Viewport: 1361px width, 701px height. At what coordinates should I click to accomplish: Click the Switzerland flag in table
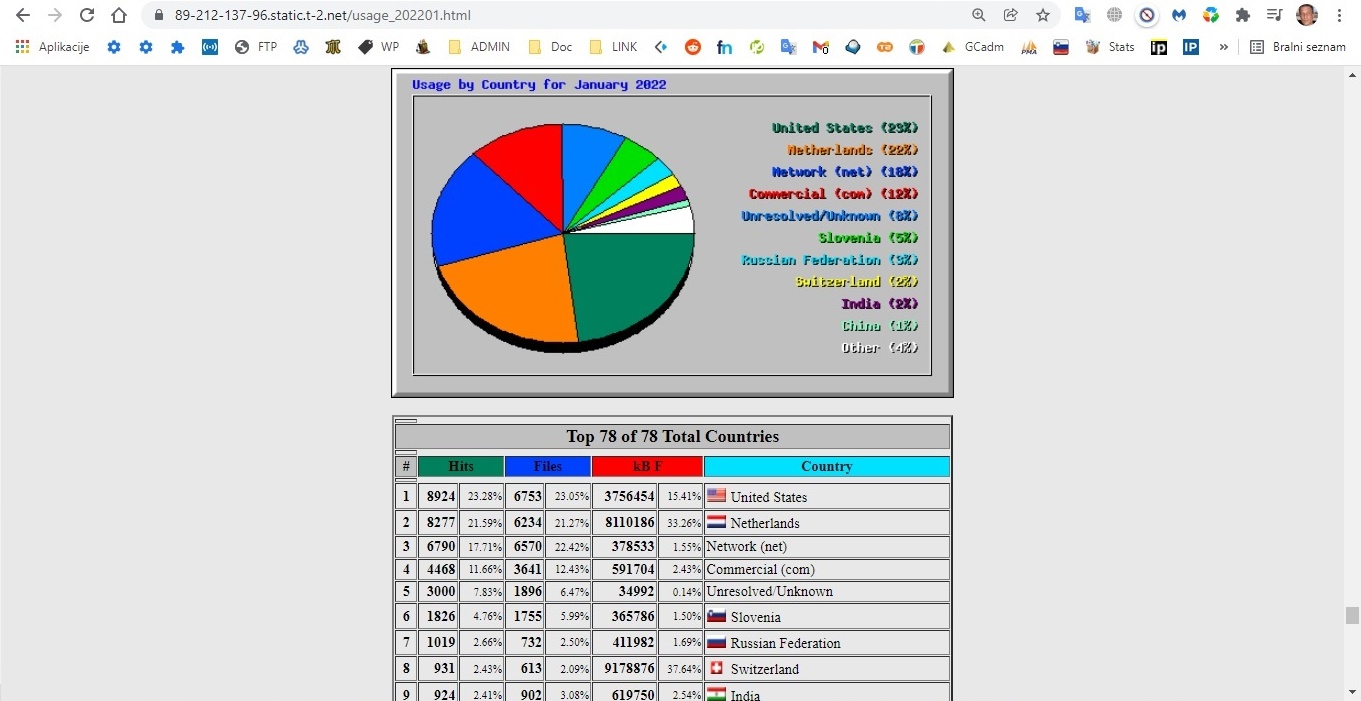716,667
